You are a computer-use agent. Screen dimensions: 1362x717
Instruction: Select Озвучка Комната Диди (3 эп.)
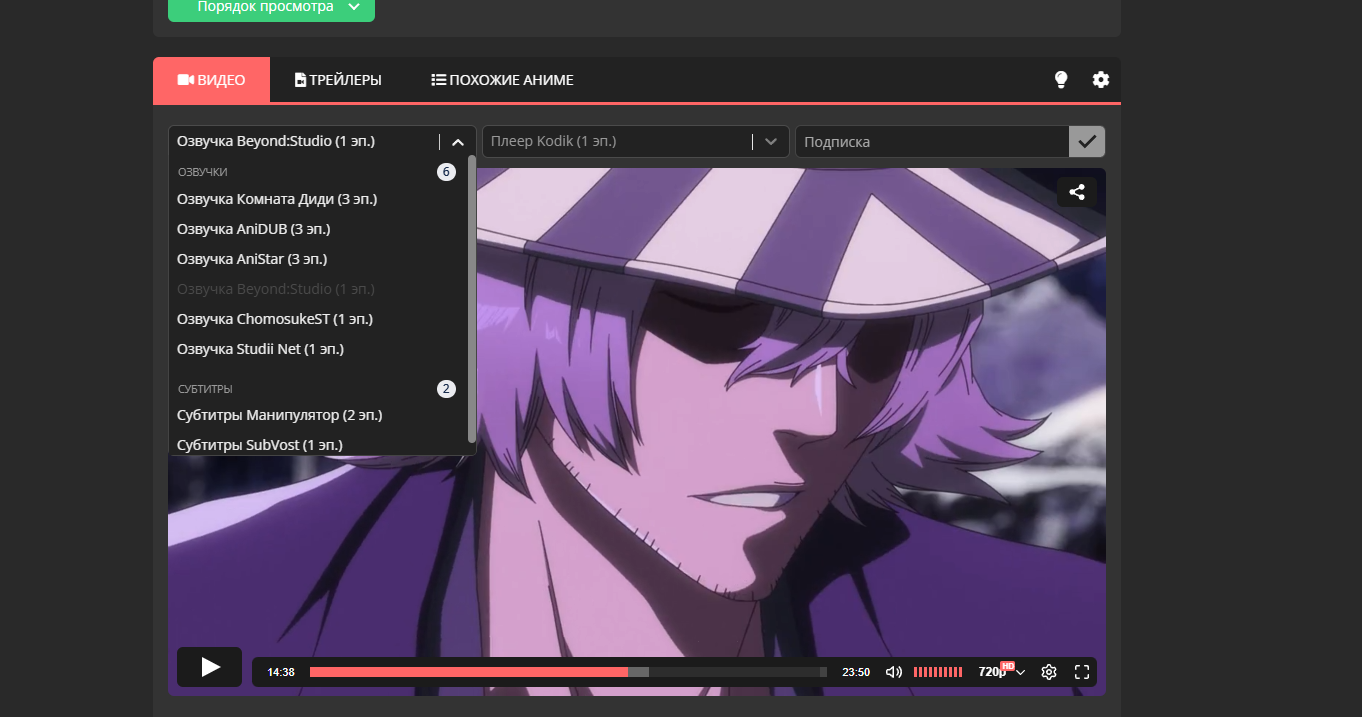click(x=318, y=199)
